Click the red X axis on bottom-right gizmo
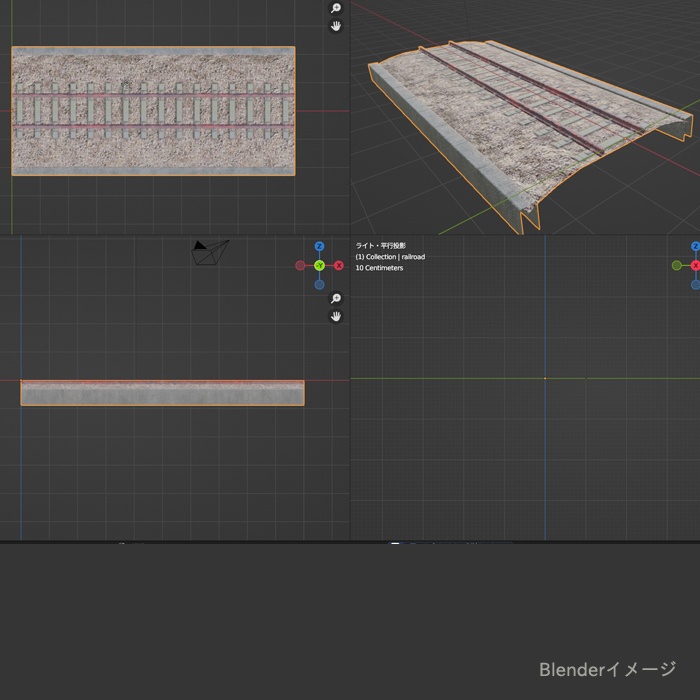This screenshot has height=700, width=700. (x=696, y=266)
